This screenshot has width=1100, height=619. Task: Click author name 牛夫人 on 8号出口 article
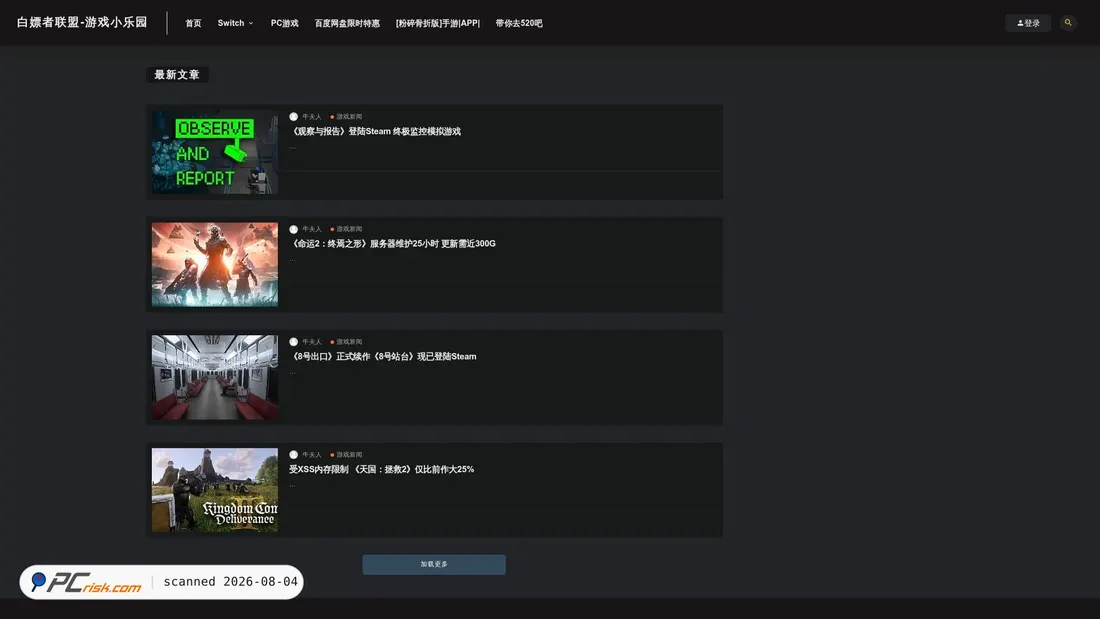pos(311,342)
